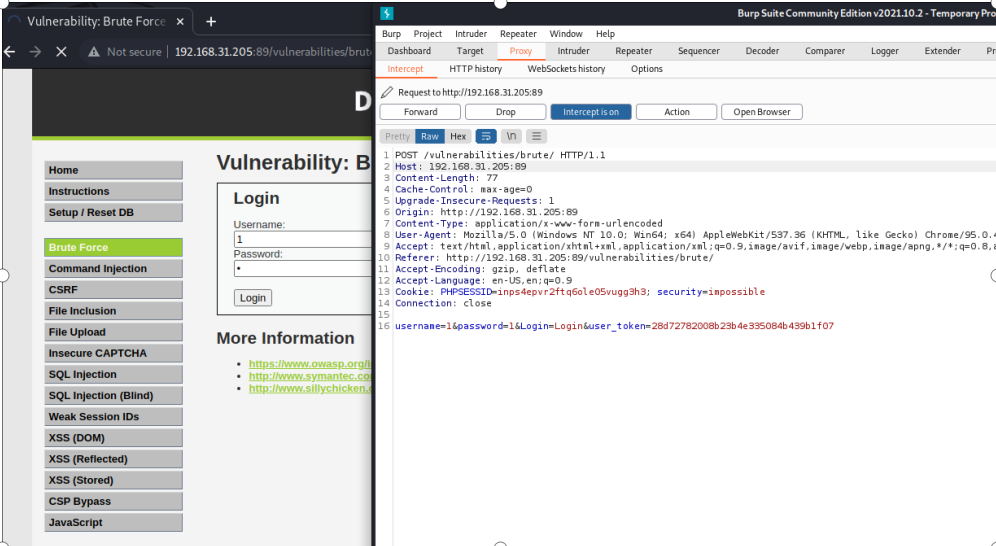
Task: Click the PHPSESSID cookie line
Action: tap(580, 292)
